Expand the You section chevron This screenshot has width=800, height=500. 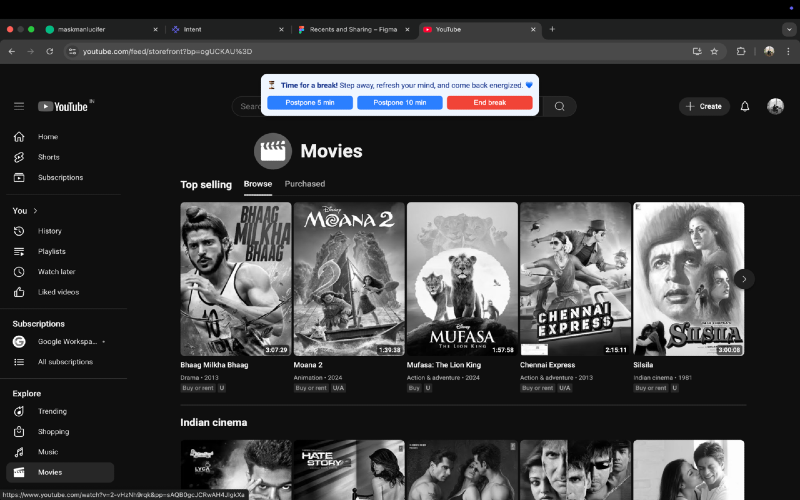[x=35, y=211]
